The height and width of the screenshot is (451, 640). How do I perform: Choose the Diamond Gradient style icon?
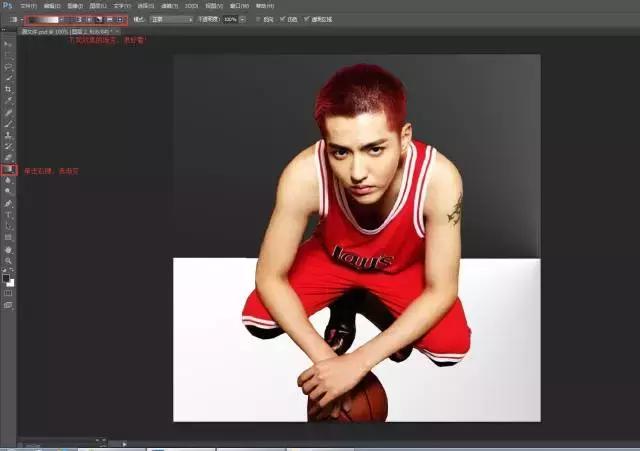(x=120, y=19)
